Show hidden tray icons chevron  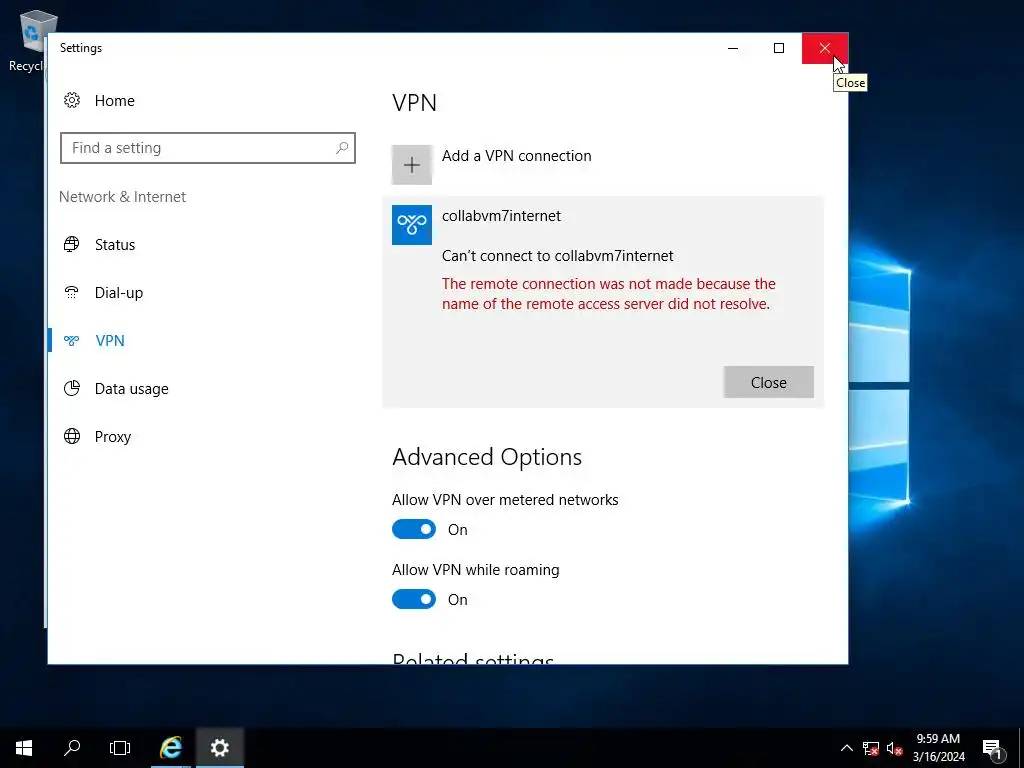[x=846, y=748]
